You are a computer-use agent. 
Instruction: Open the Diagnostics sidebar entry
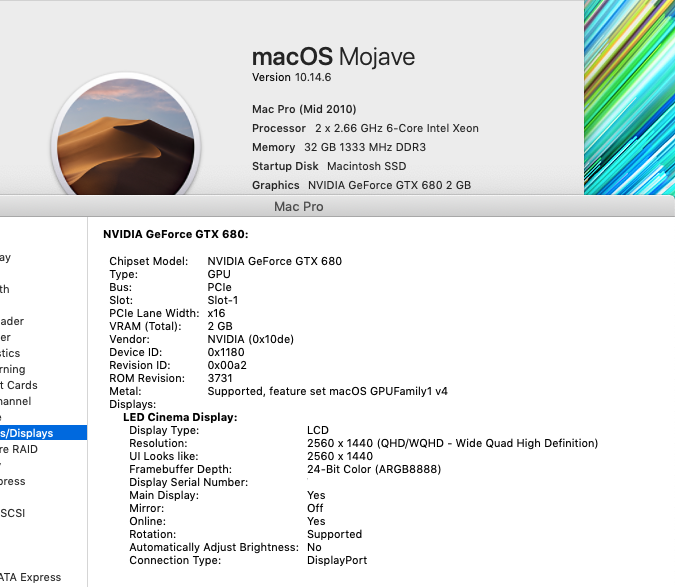tap(10, 353)
